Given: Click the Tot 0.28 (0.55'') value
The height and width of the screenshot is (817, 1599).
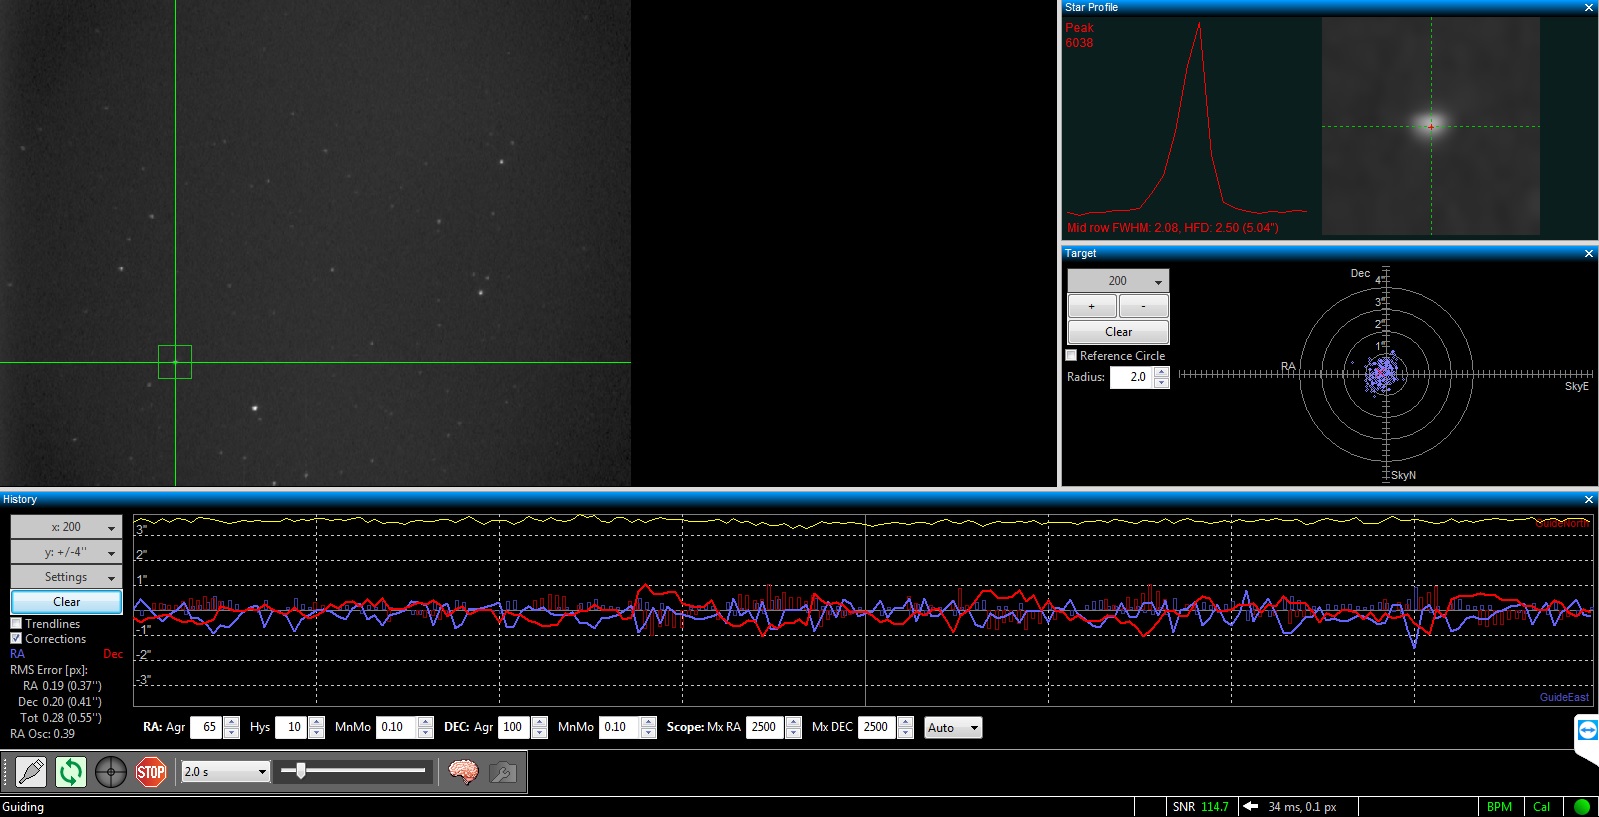Looking at the screenshot, I should 60,718.
